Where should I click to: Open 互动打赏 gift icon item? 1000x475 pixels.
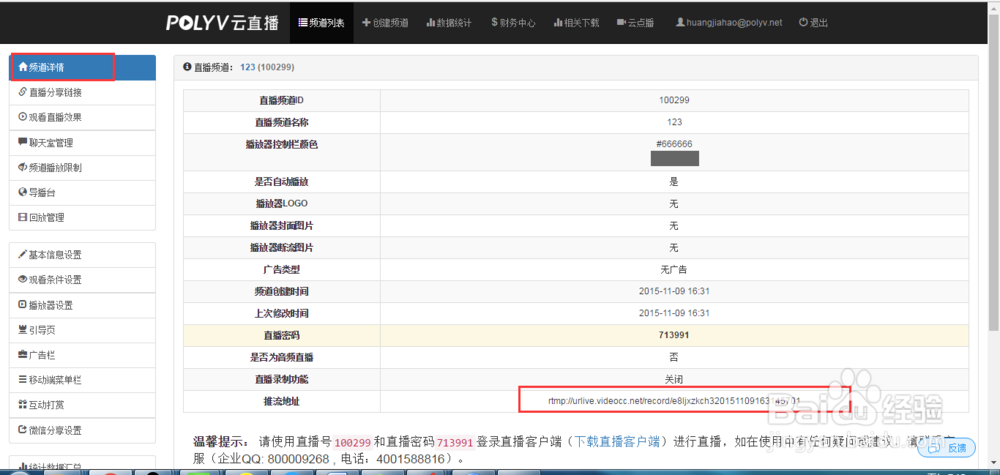pyautogui.click(x=82, y=406)
